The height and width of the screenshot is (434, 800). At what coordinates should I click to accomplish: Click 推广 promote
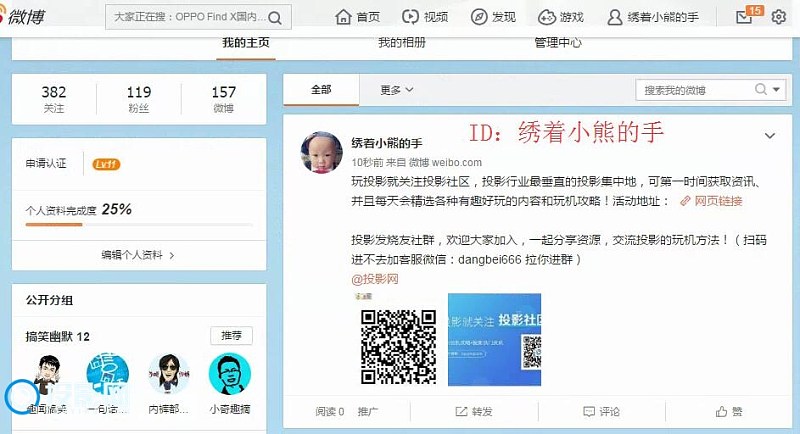pyautogui.click(x=368, y=412)
